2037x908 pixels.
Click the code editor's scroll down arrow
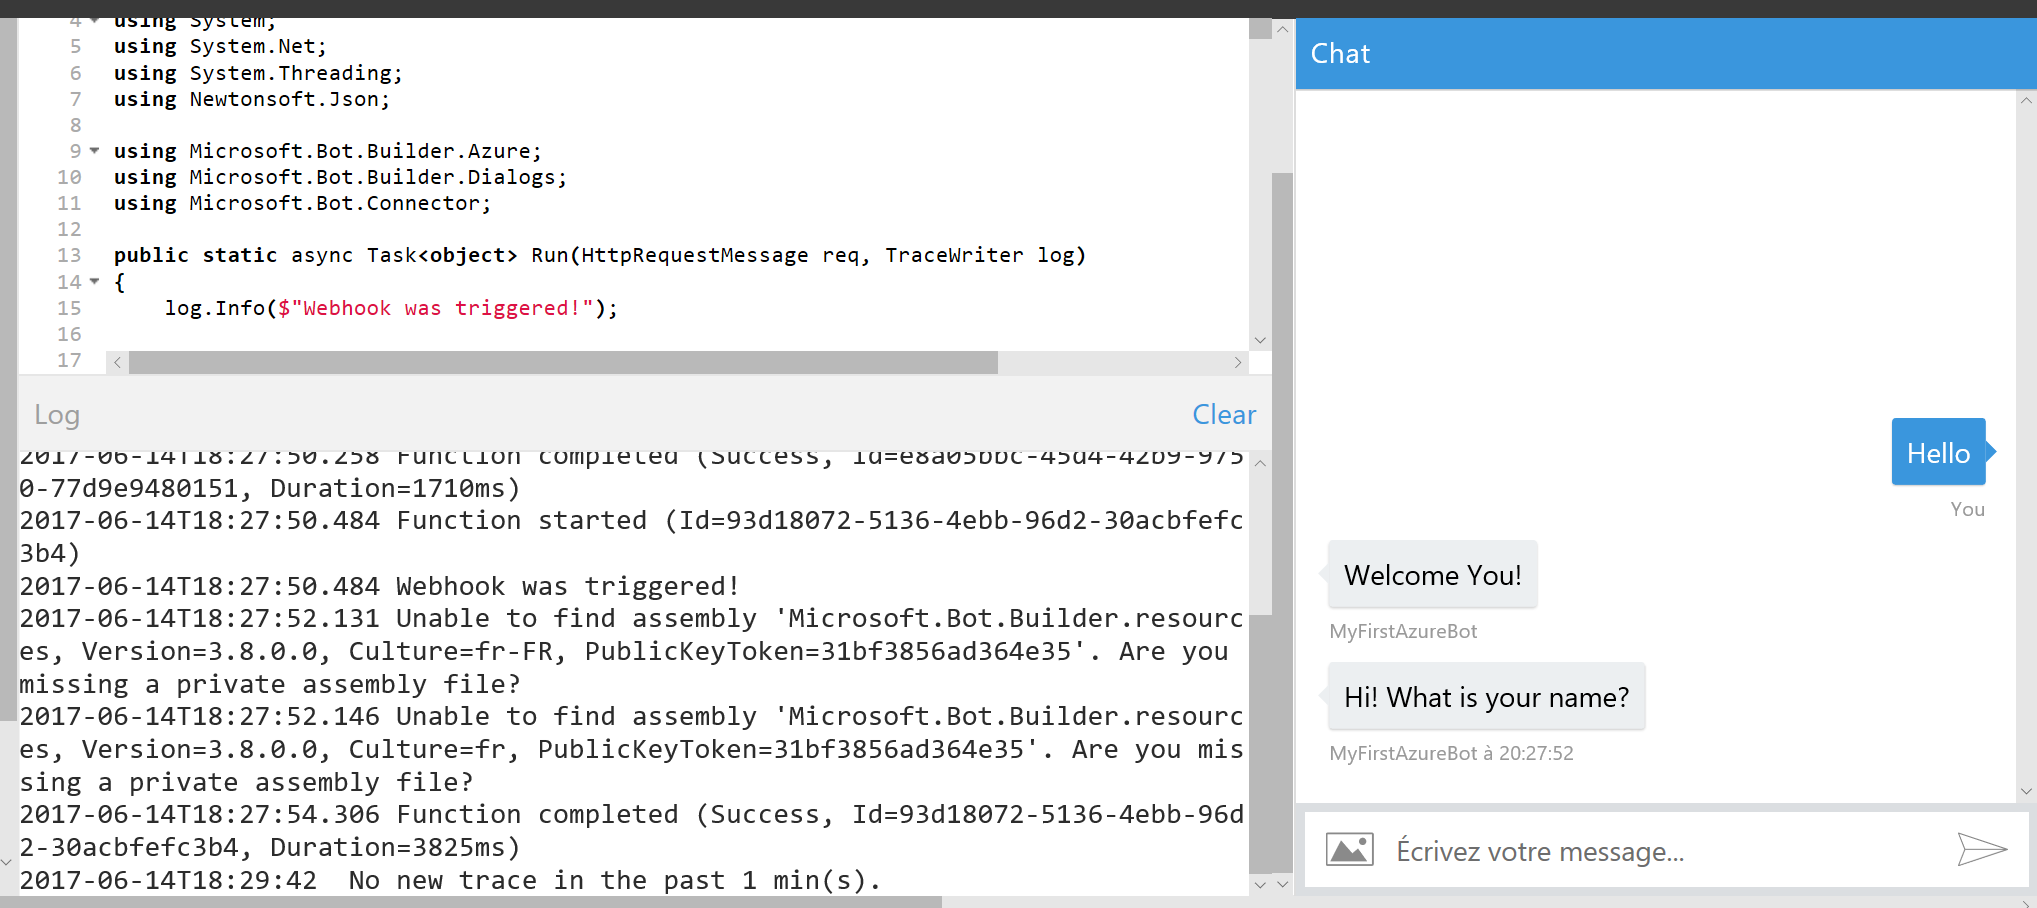[1260, 340]
